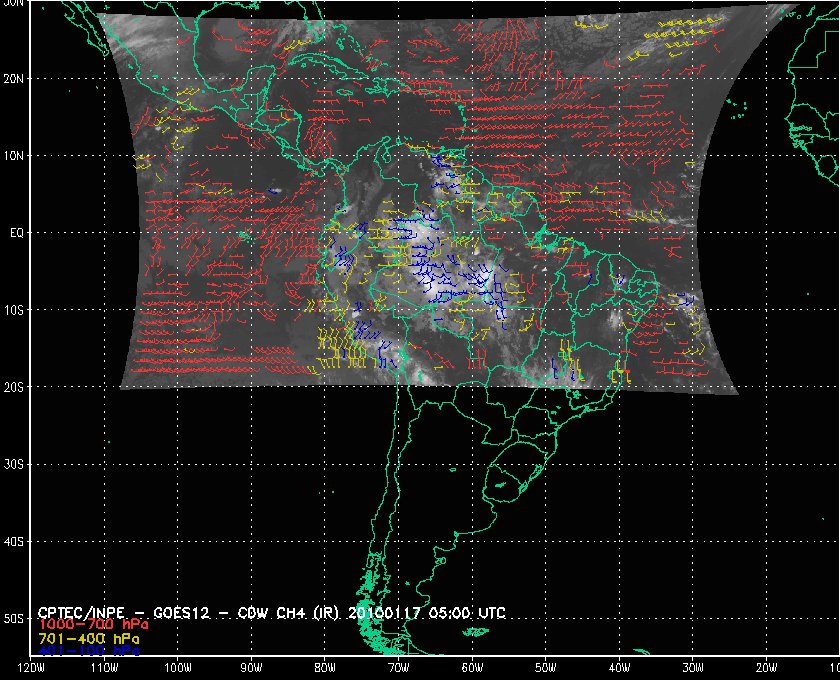Select the EQ equator label

[x=17, y=233]
